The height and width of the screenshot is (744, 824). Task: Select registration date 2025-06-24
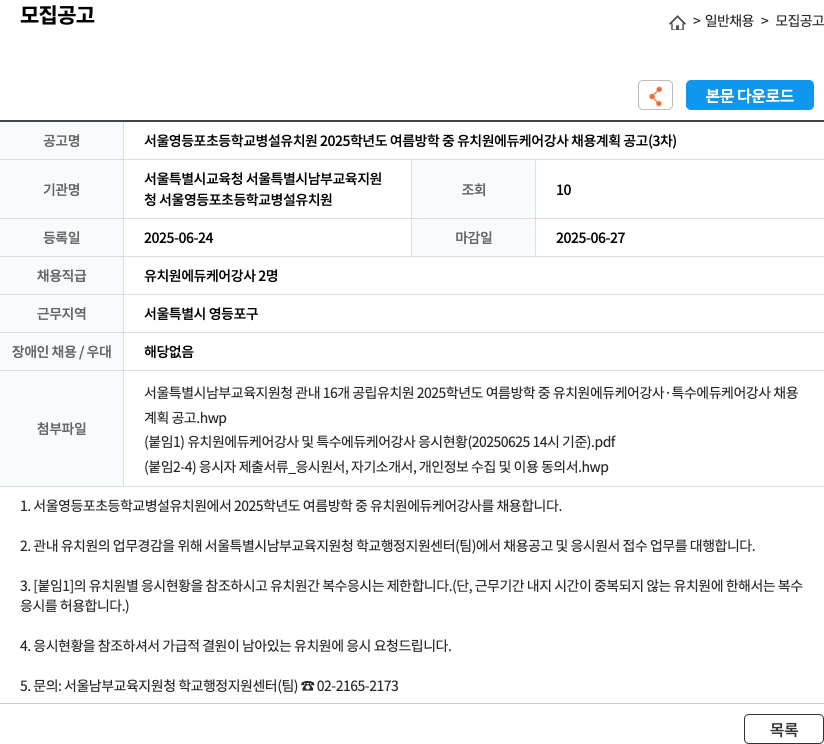click(x=179, y=238)
